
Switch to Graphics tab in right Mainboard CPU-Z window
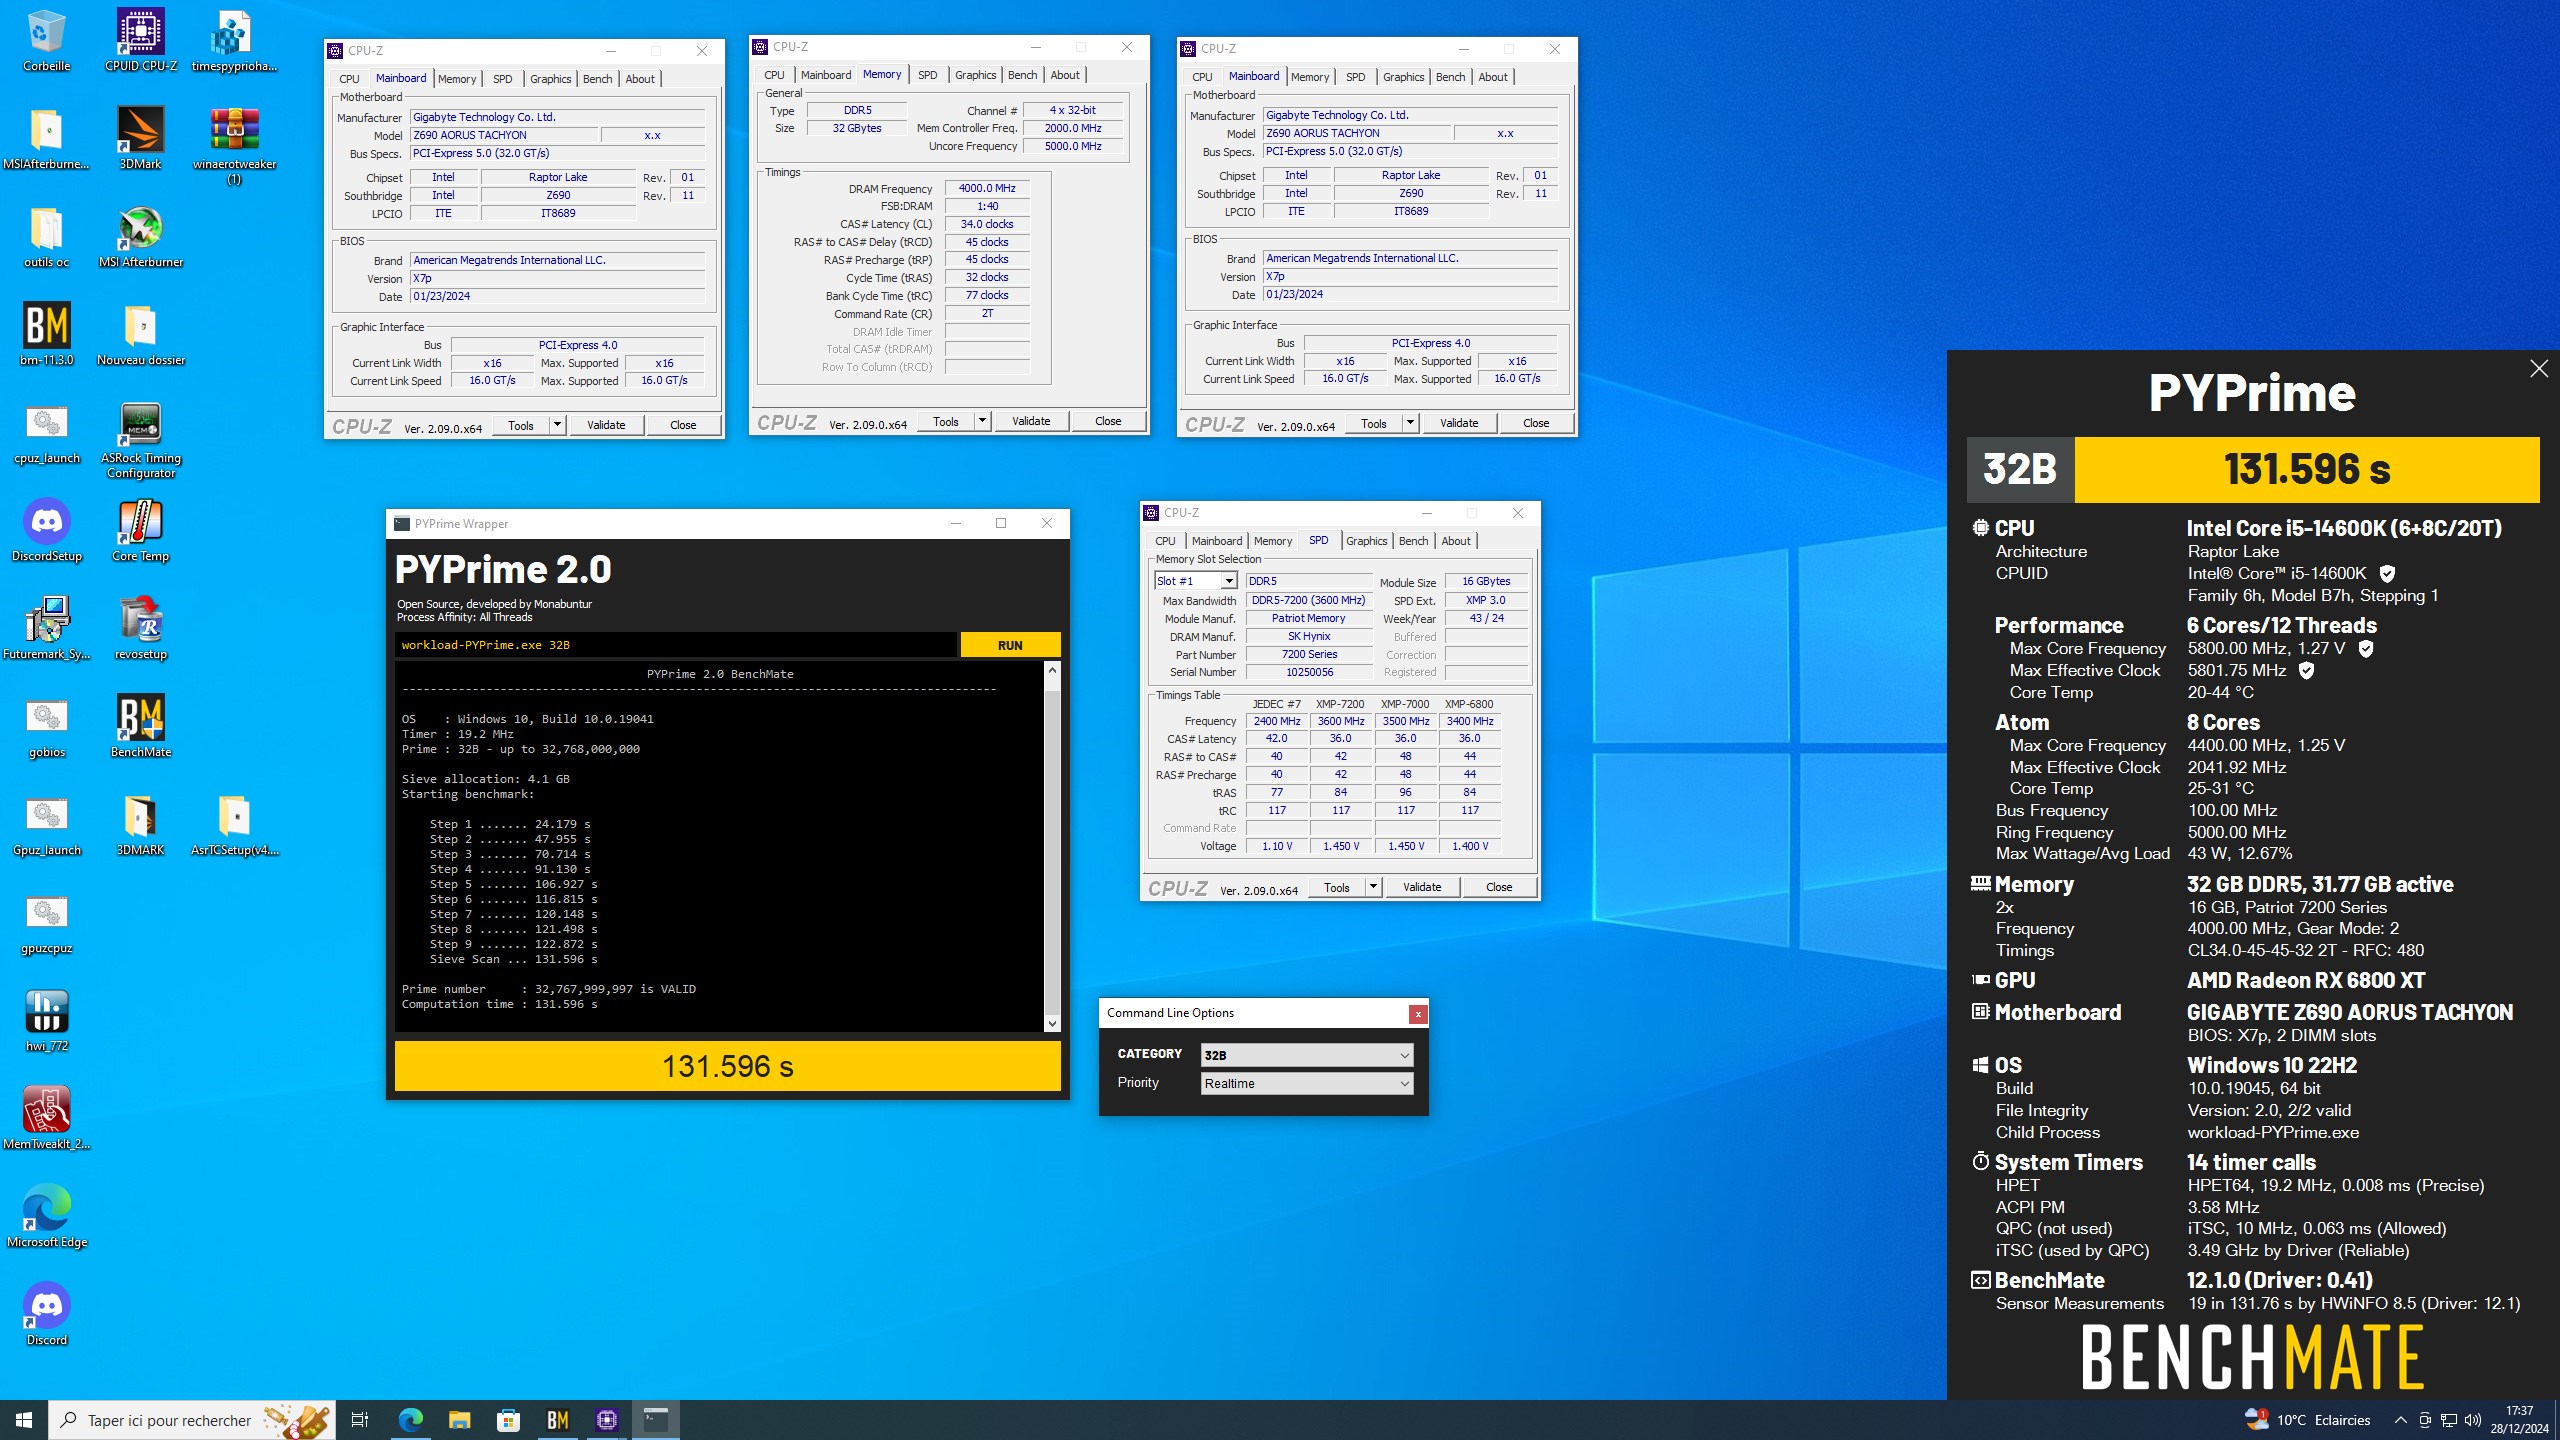coord(1403,77)
